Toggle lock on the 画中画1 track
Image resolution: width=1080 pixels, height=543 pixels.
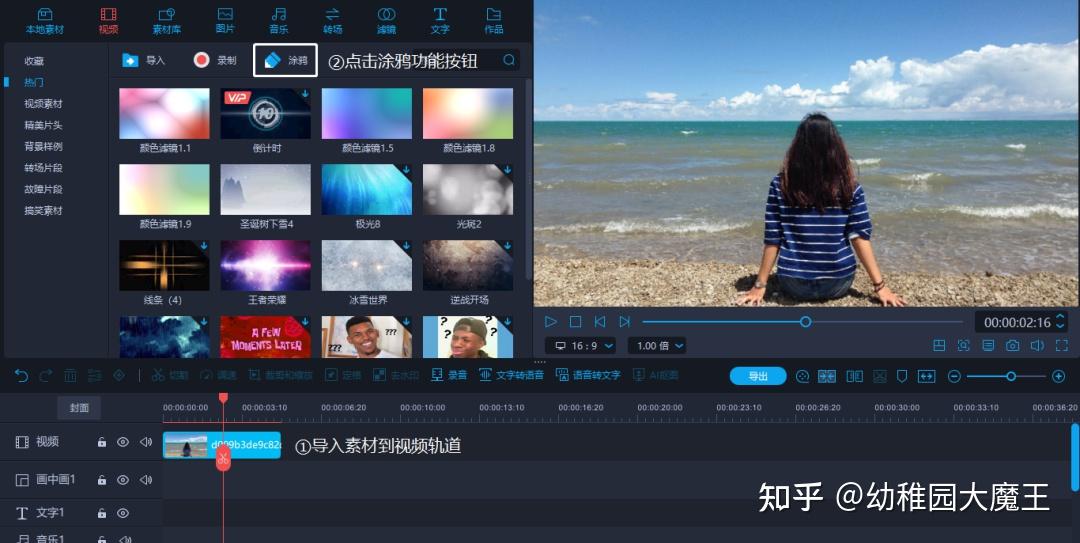pyautogui.click(x=102, y=480)
